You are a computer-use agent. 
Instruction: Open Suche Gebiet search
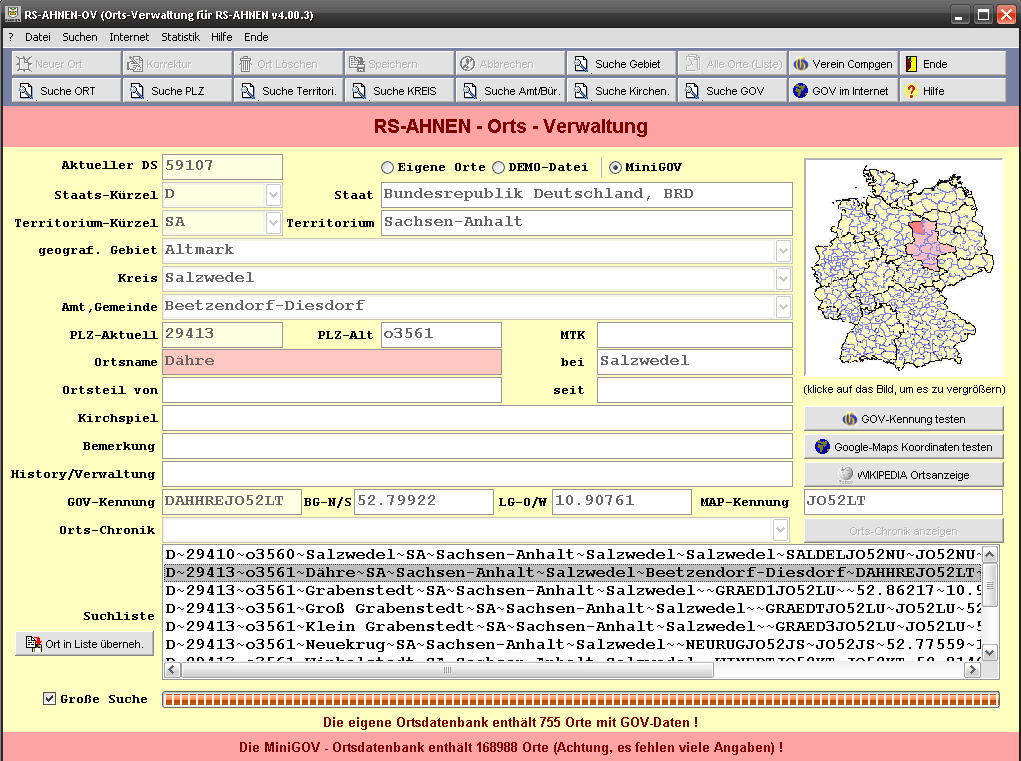pos(622,64)
